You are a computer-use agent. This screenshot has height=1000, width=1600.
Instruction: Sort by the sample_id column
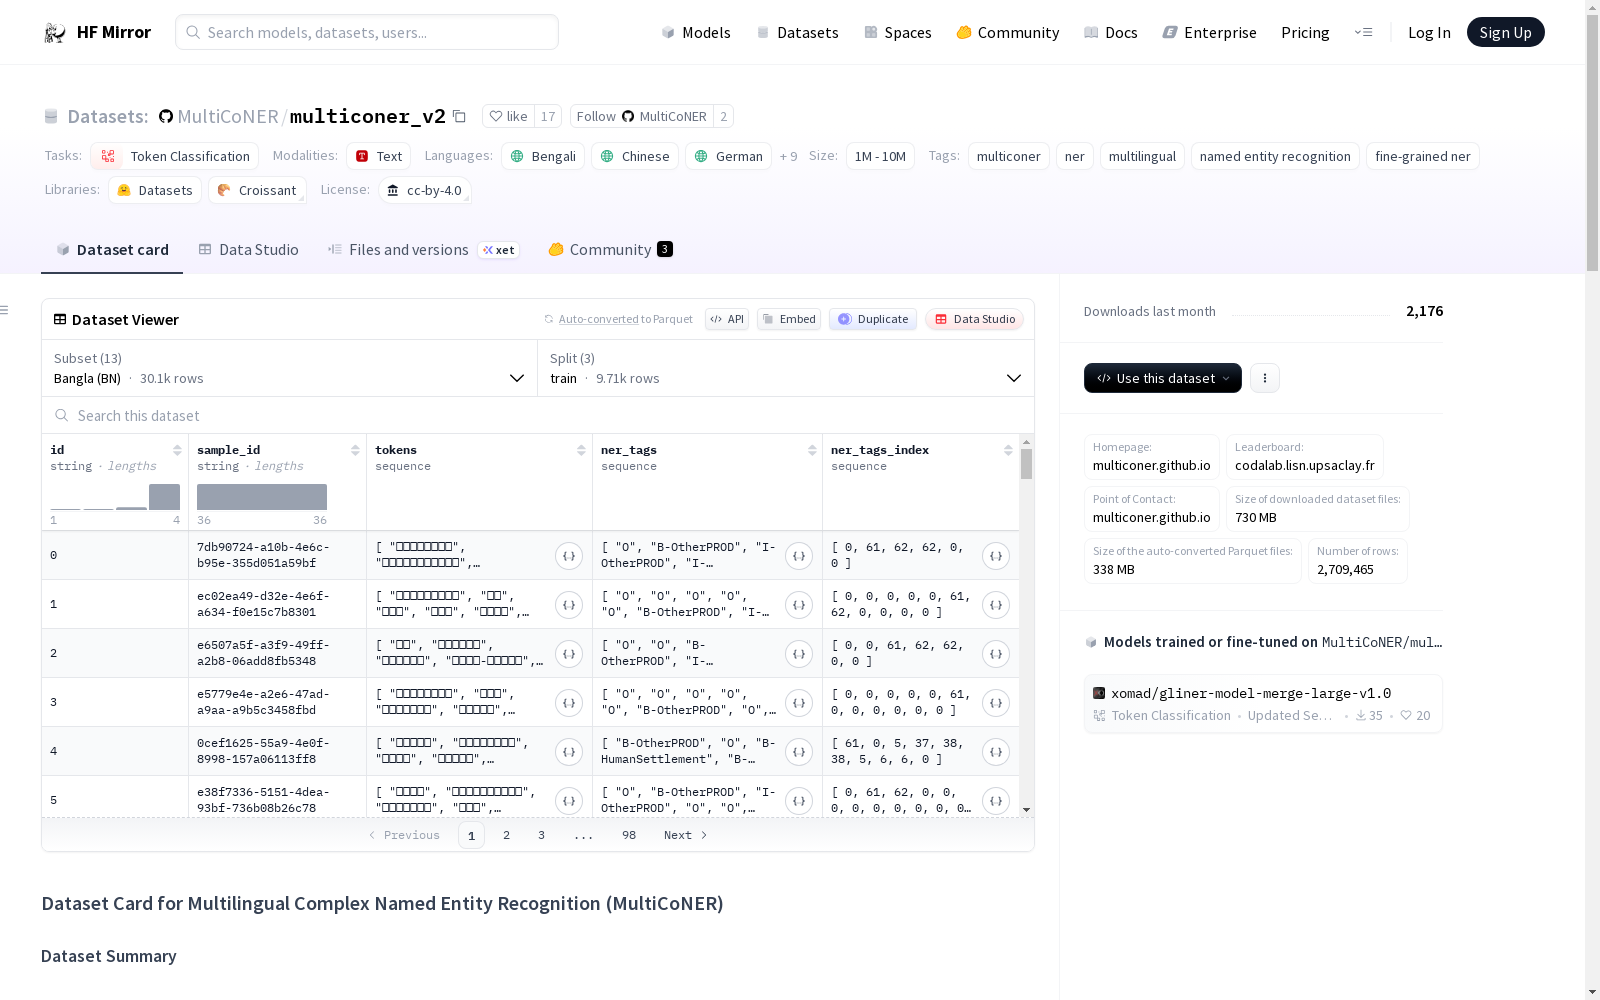click(355, 450)
